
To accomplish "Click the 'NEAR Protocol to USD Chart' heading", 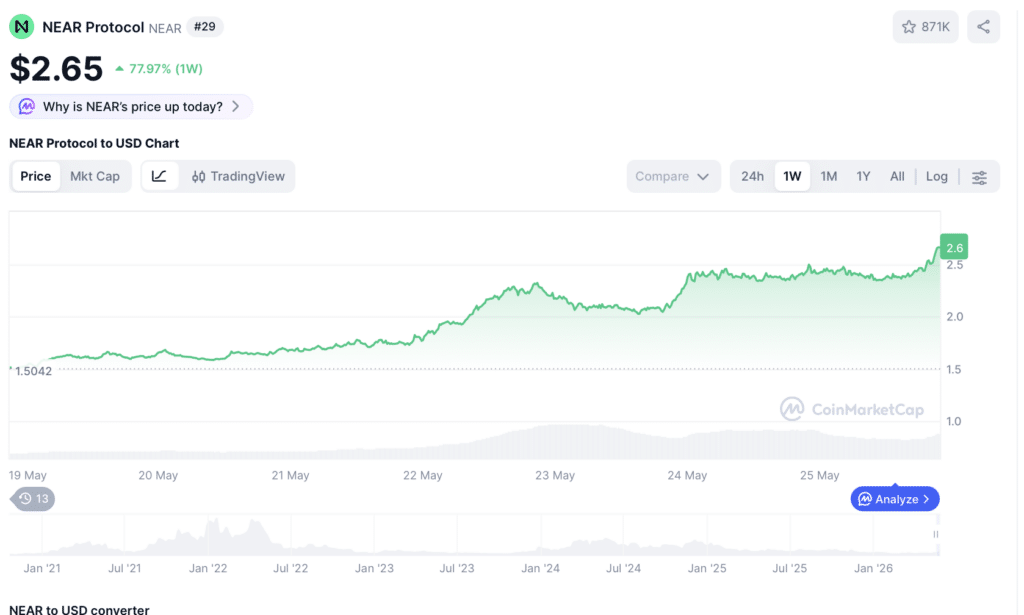I will coord(94,143).
